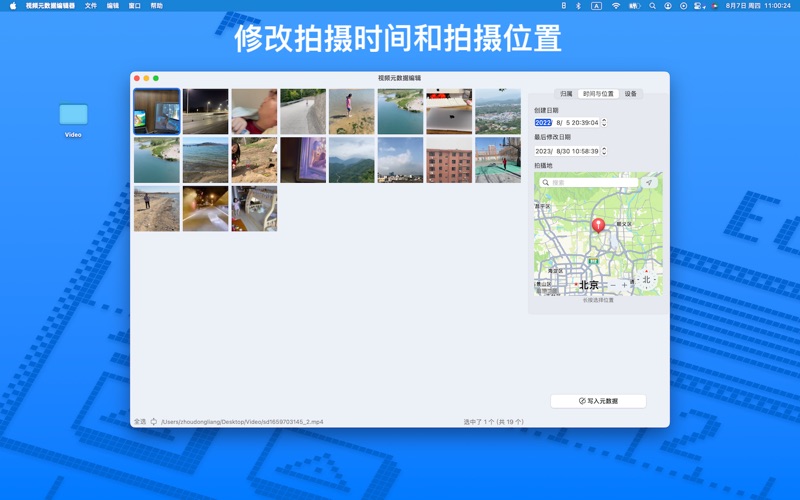This screenshot has height=500, width=800.
Task: Click the refresh icon beside 全选
Action: (x=154, y=422)
